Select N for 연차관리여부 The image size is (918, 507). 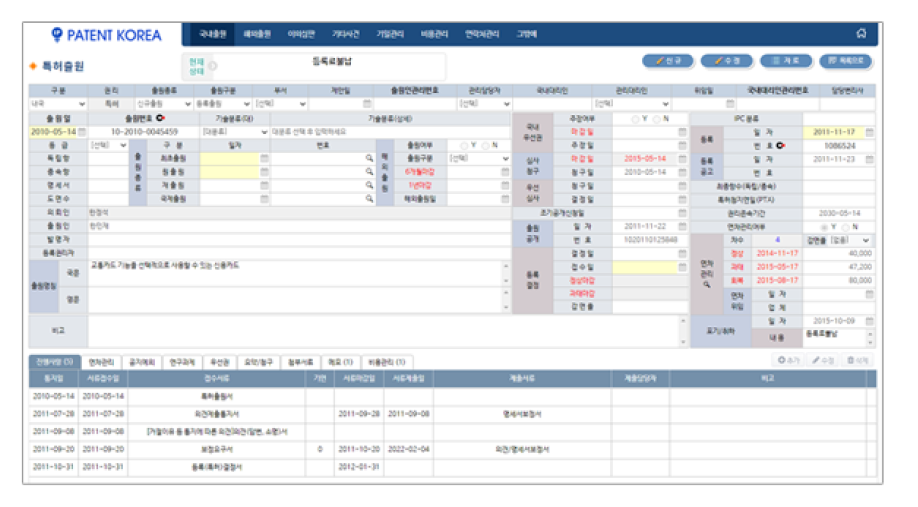(x=845, y=227)
